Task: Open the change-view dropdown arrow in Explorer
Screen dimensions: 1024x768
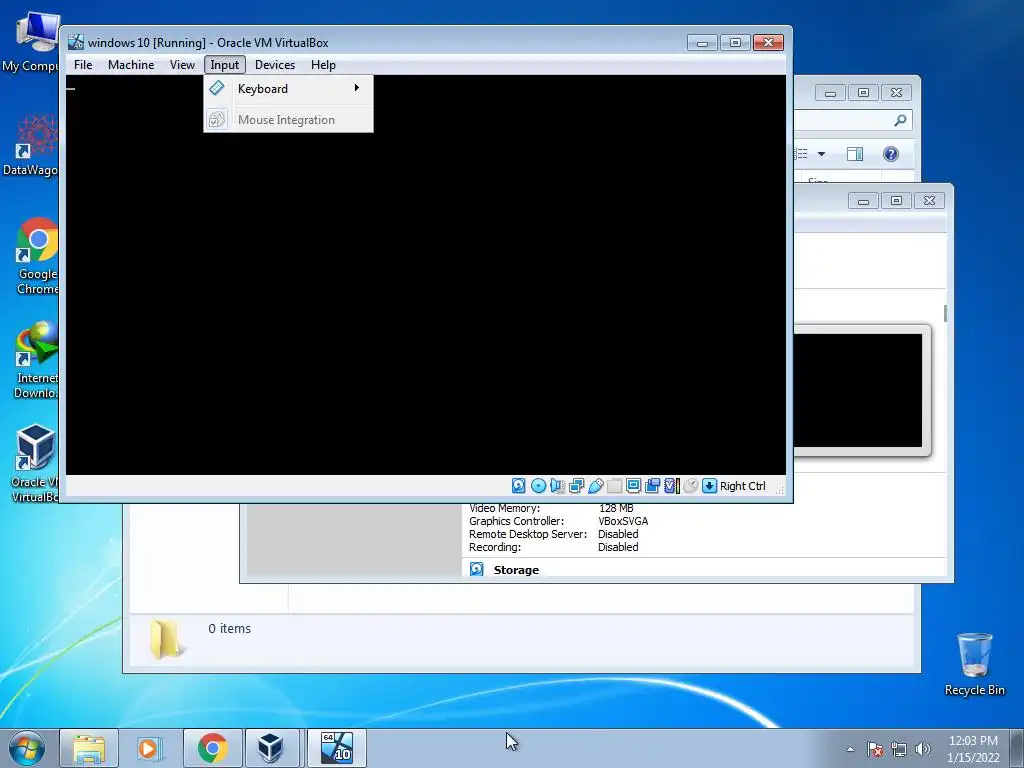Action: 822,154
